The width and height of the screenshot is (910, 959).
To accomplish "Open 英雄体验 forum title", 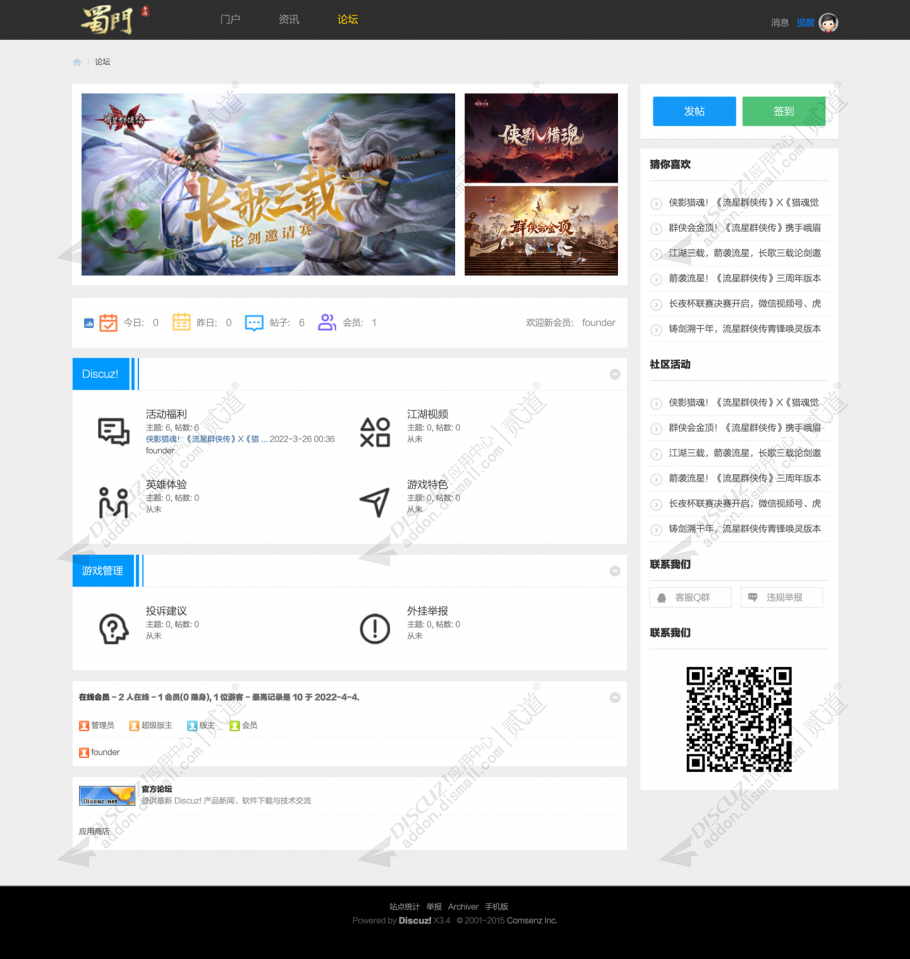I will 166,484.
